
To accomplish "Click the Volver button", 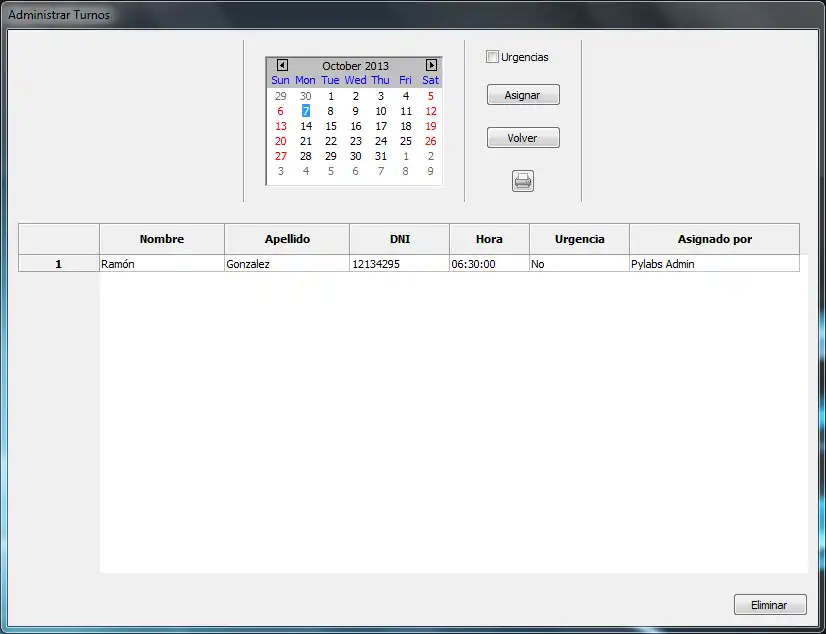I will click(x=523, y=138).
